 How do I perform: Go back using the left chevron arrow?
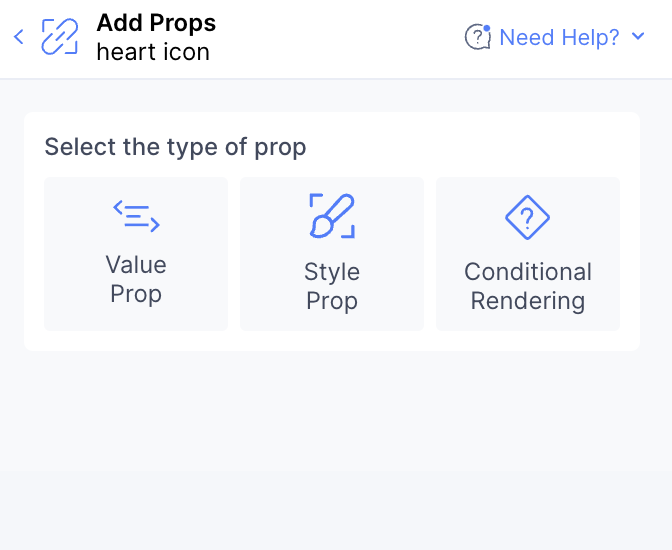point(19,37)
